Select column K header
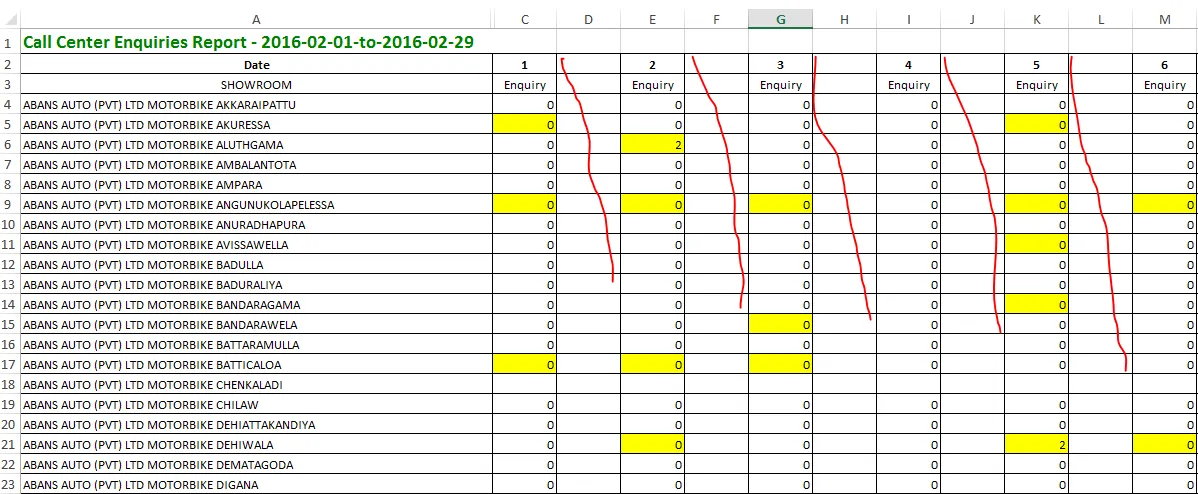The image size is (1198, 494). [x=1036, y=20]
